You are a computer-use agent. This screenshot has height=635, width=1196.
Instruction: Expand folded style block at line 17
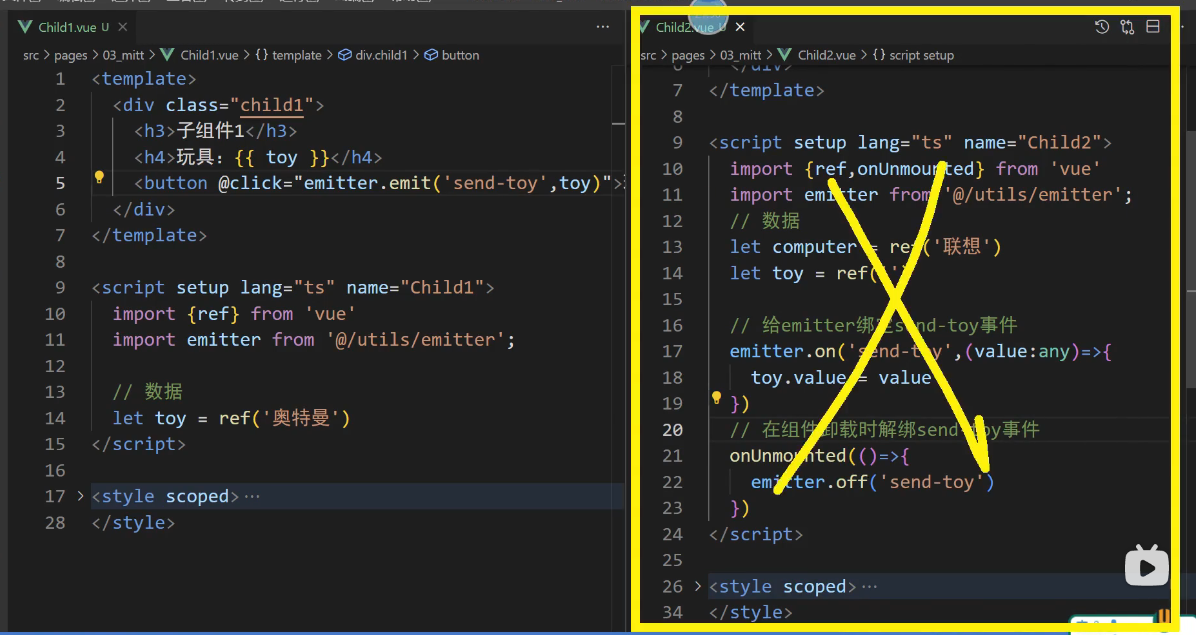coord(80,495)
